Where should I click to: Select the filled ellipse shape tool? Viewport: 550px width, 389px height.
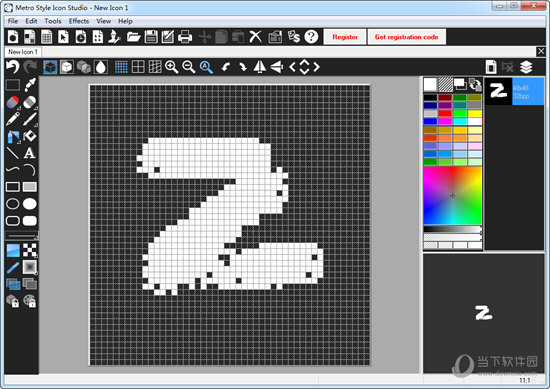(30, 204)
